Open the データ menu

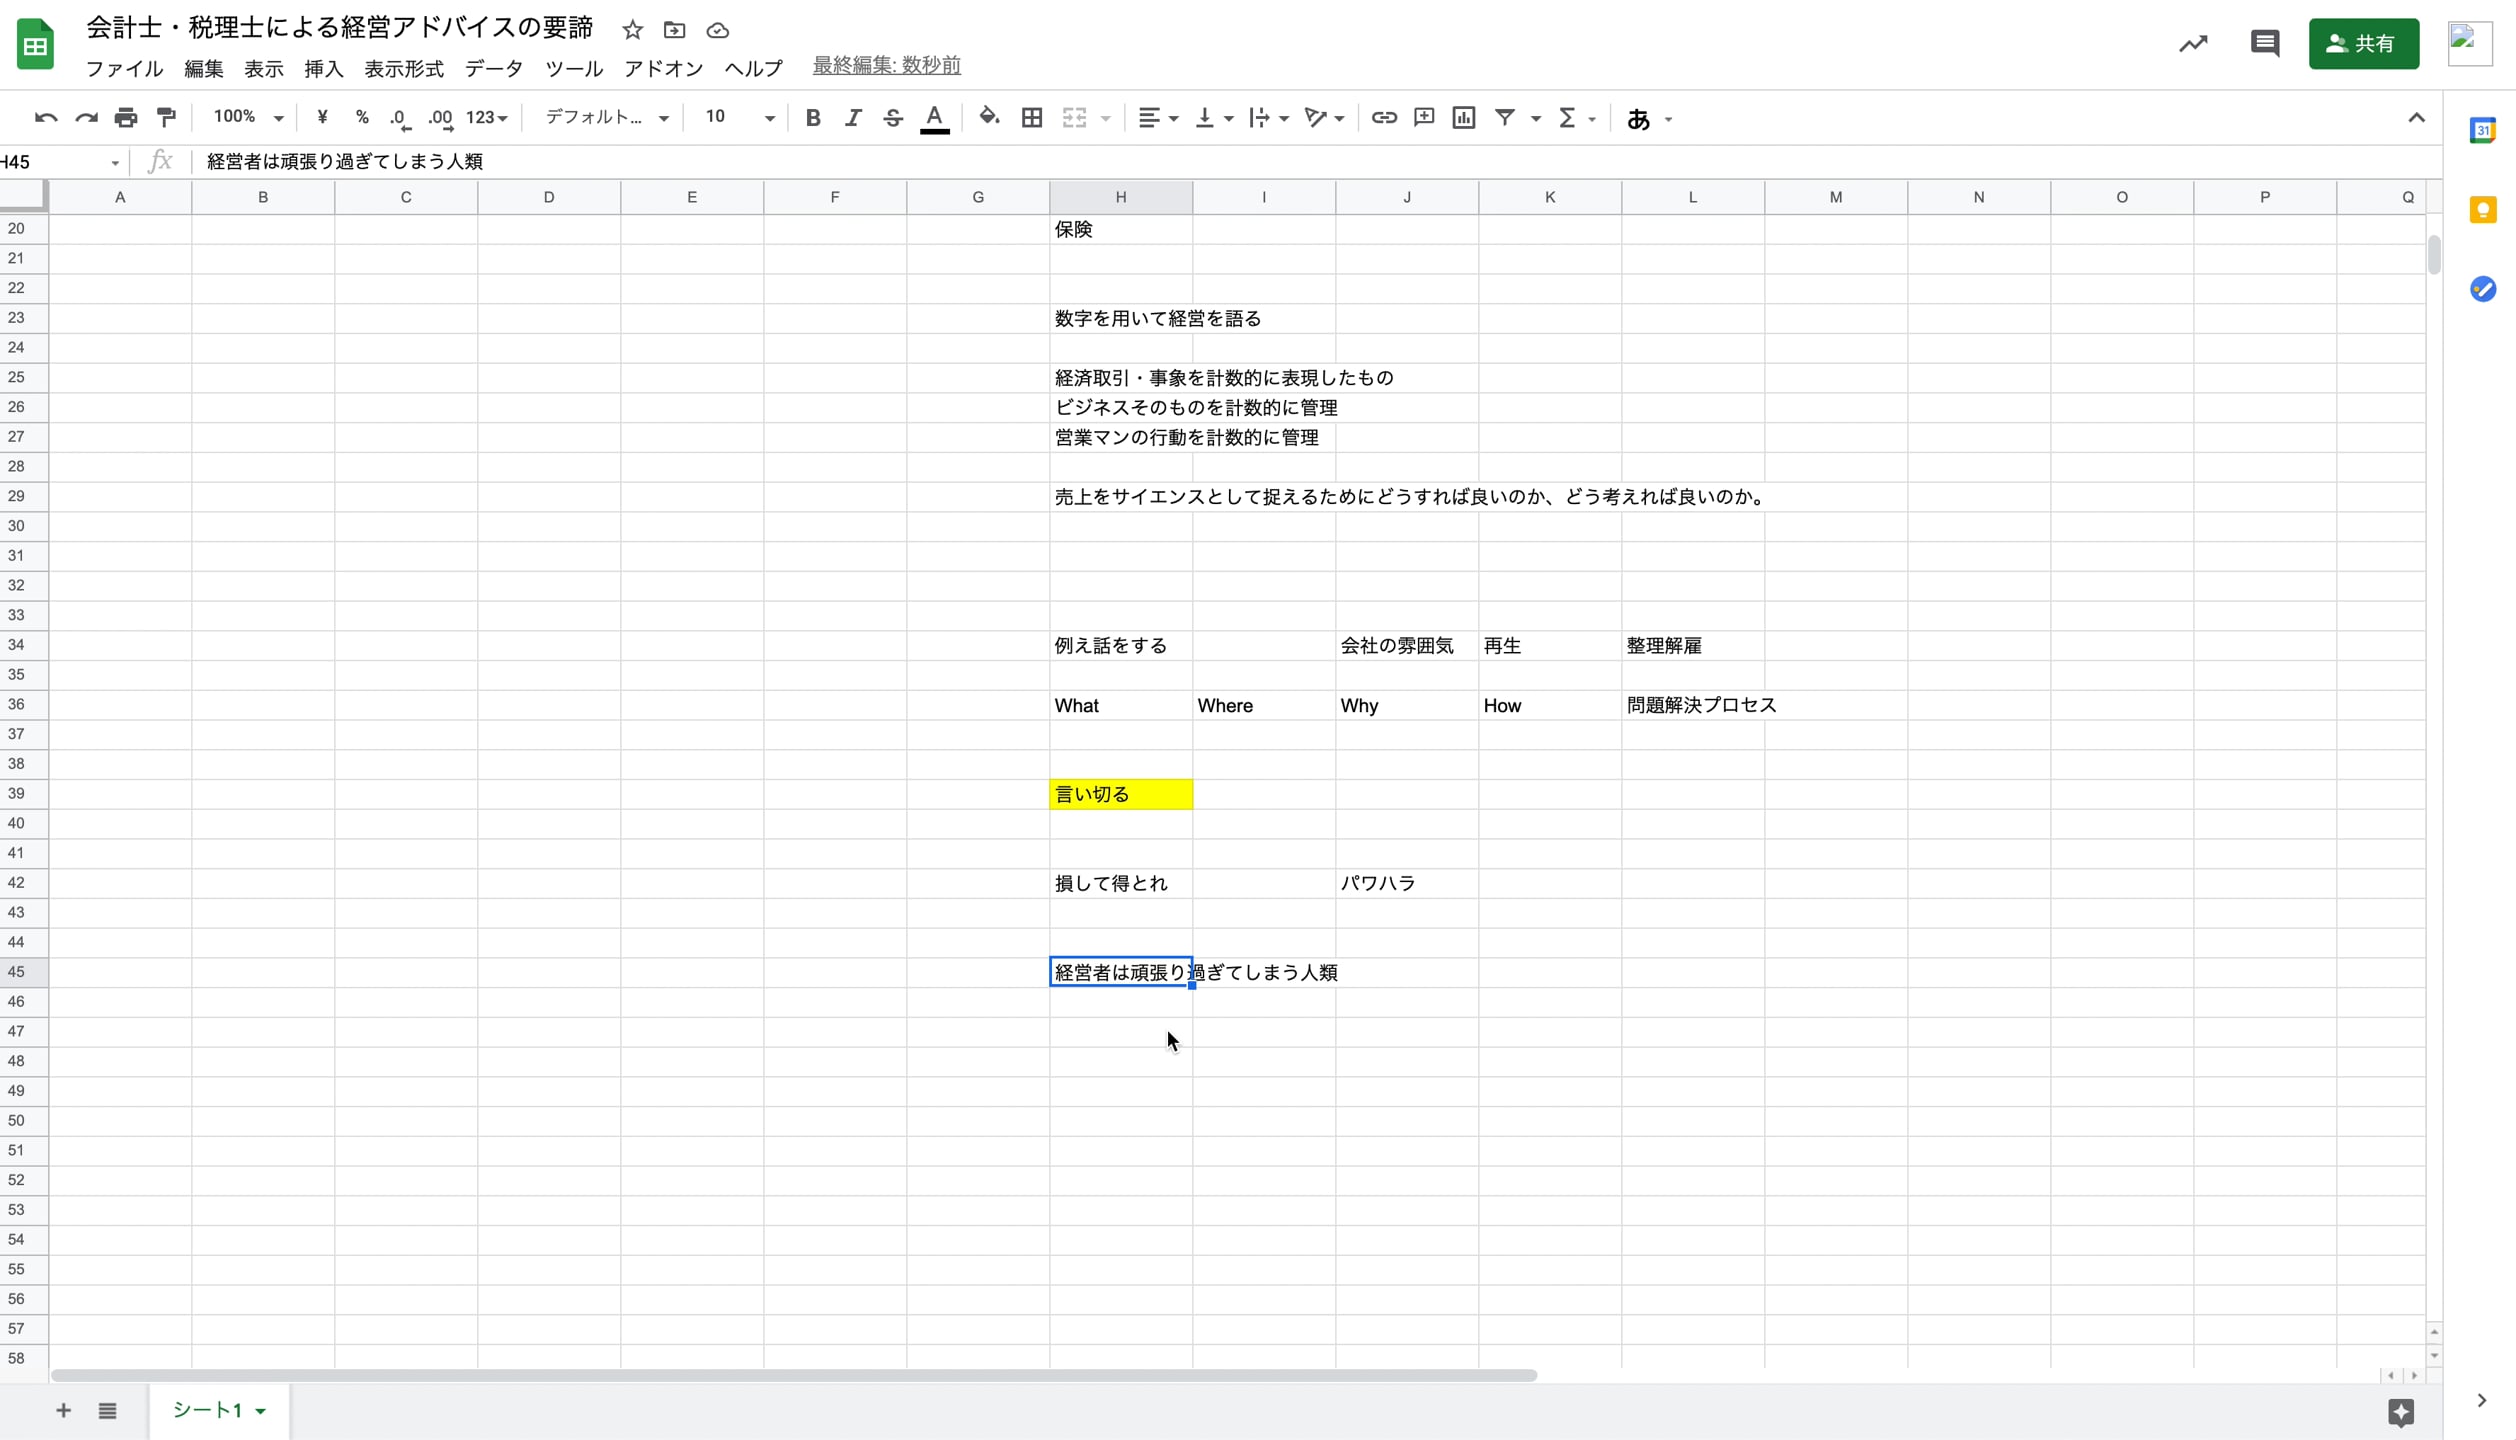pyautogui.click(x=493, y=68)
